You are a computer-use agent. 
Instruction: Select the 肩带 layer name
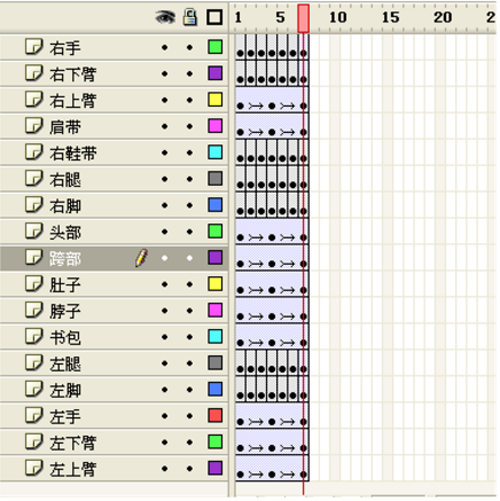pos(65,127)
